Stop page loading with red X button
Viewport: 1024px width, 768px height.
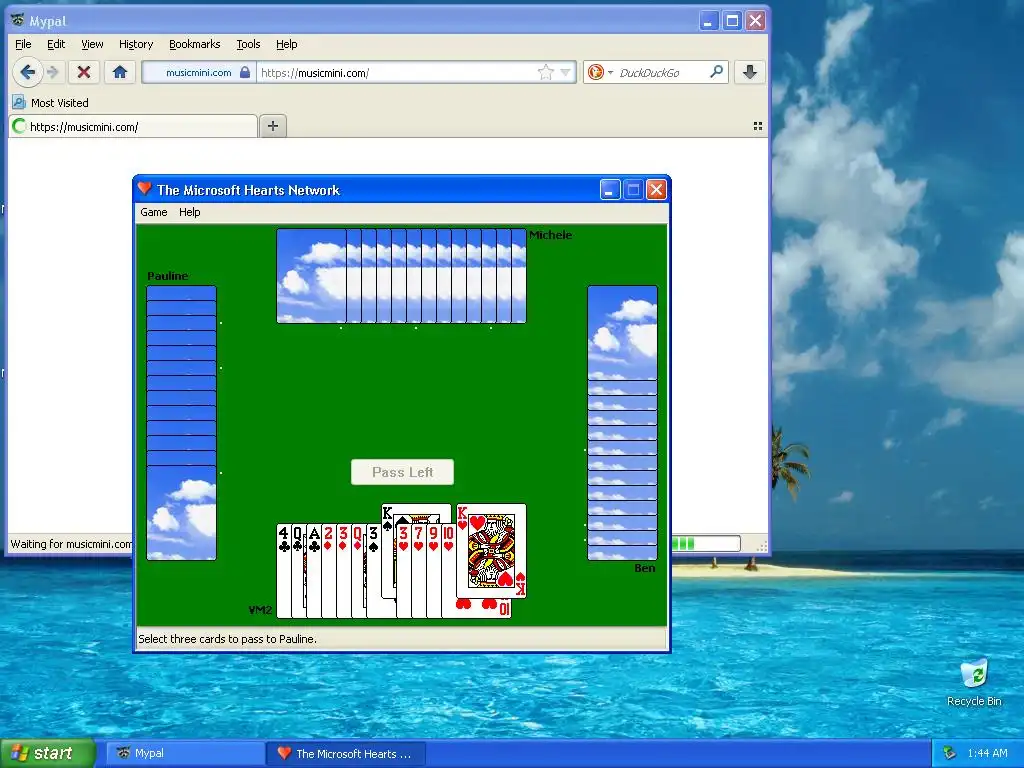tap(84, 72)
